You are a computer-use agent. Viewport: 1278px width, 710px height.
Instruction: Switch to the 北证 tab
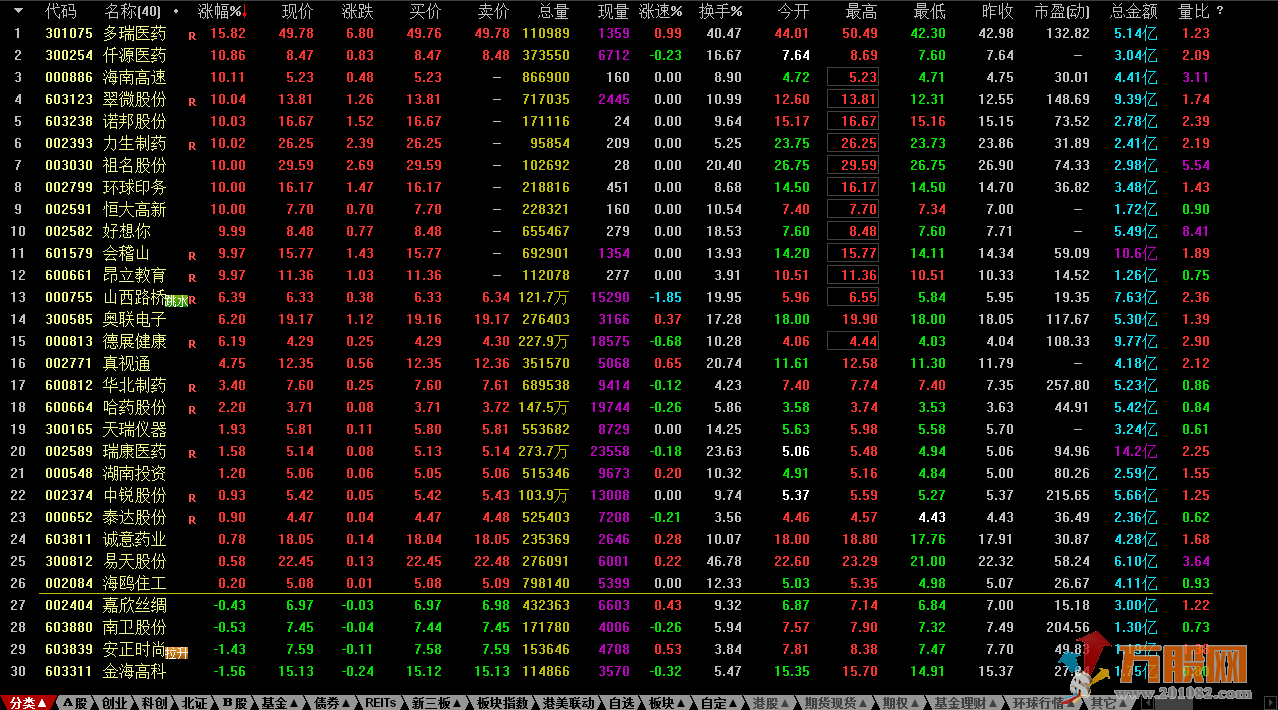pos(195,703)
